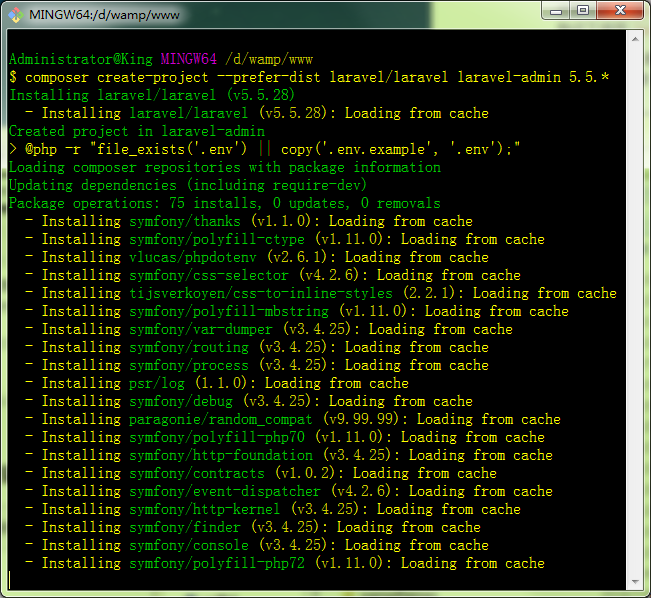Screen dimensions: 651x598
Task: Click the scrollbar down arrow
Action: (x=635, y=581)
